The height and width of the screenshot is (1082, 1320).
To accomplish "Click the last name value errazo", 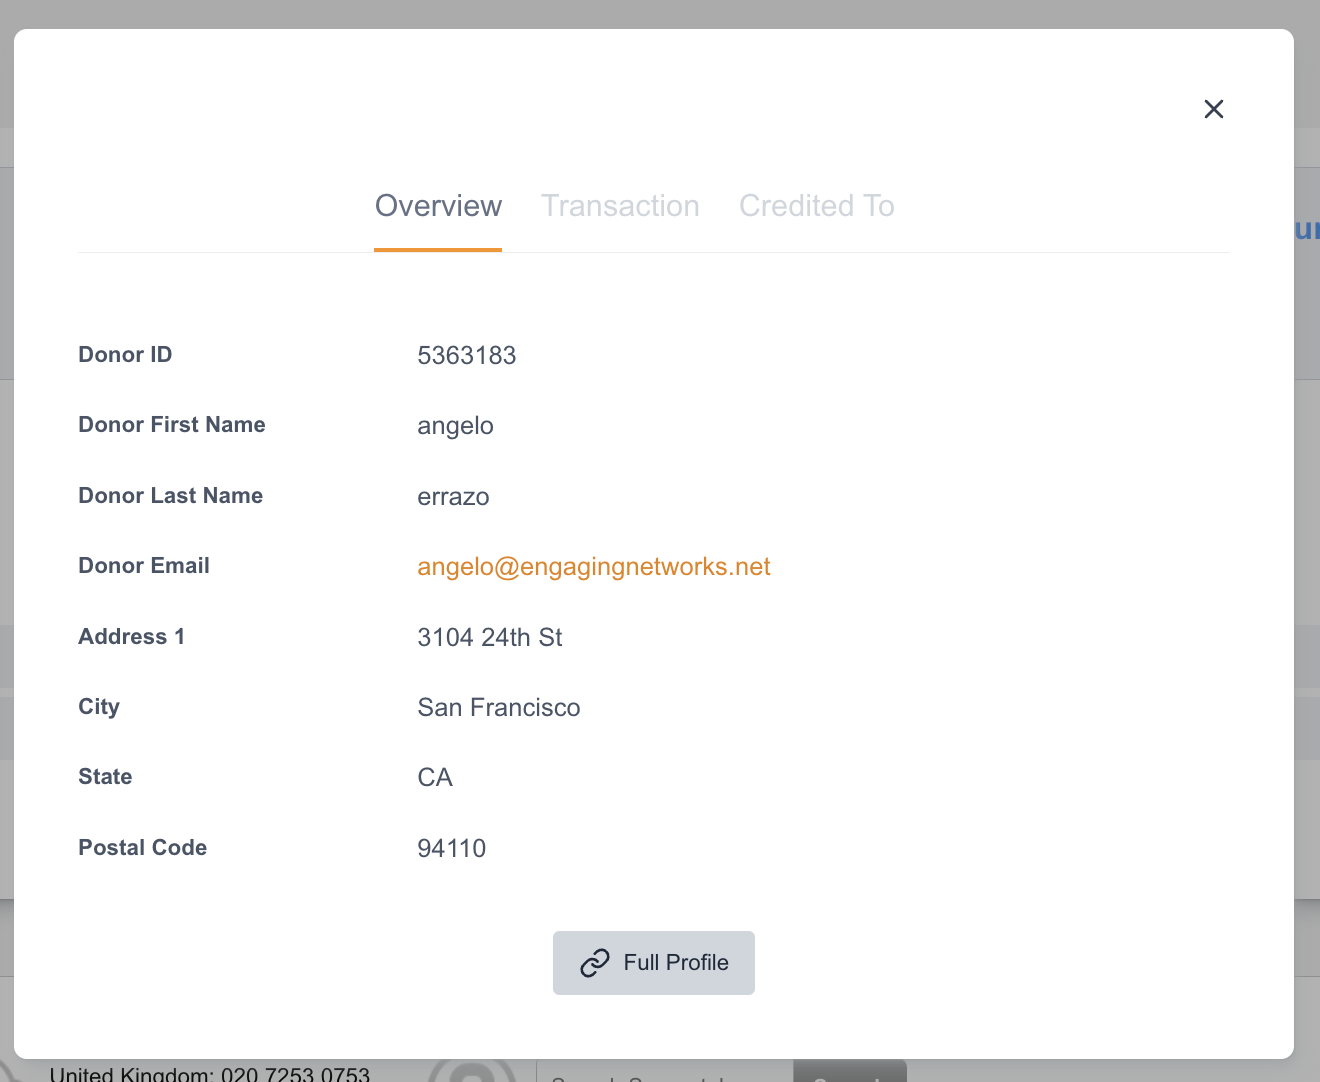I will [453, 497].
